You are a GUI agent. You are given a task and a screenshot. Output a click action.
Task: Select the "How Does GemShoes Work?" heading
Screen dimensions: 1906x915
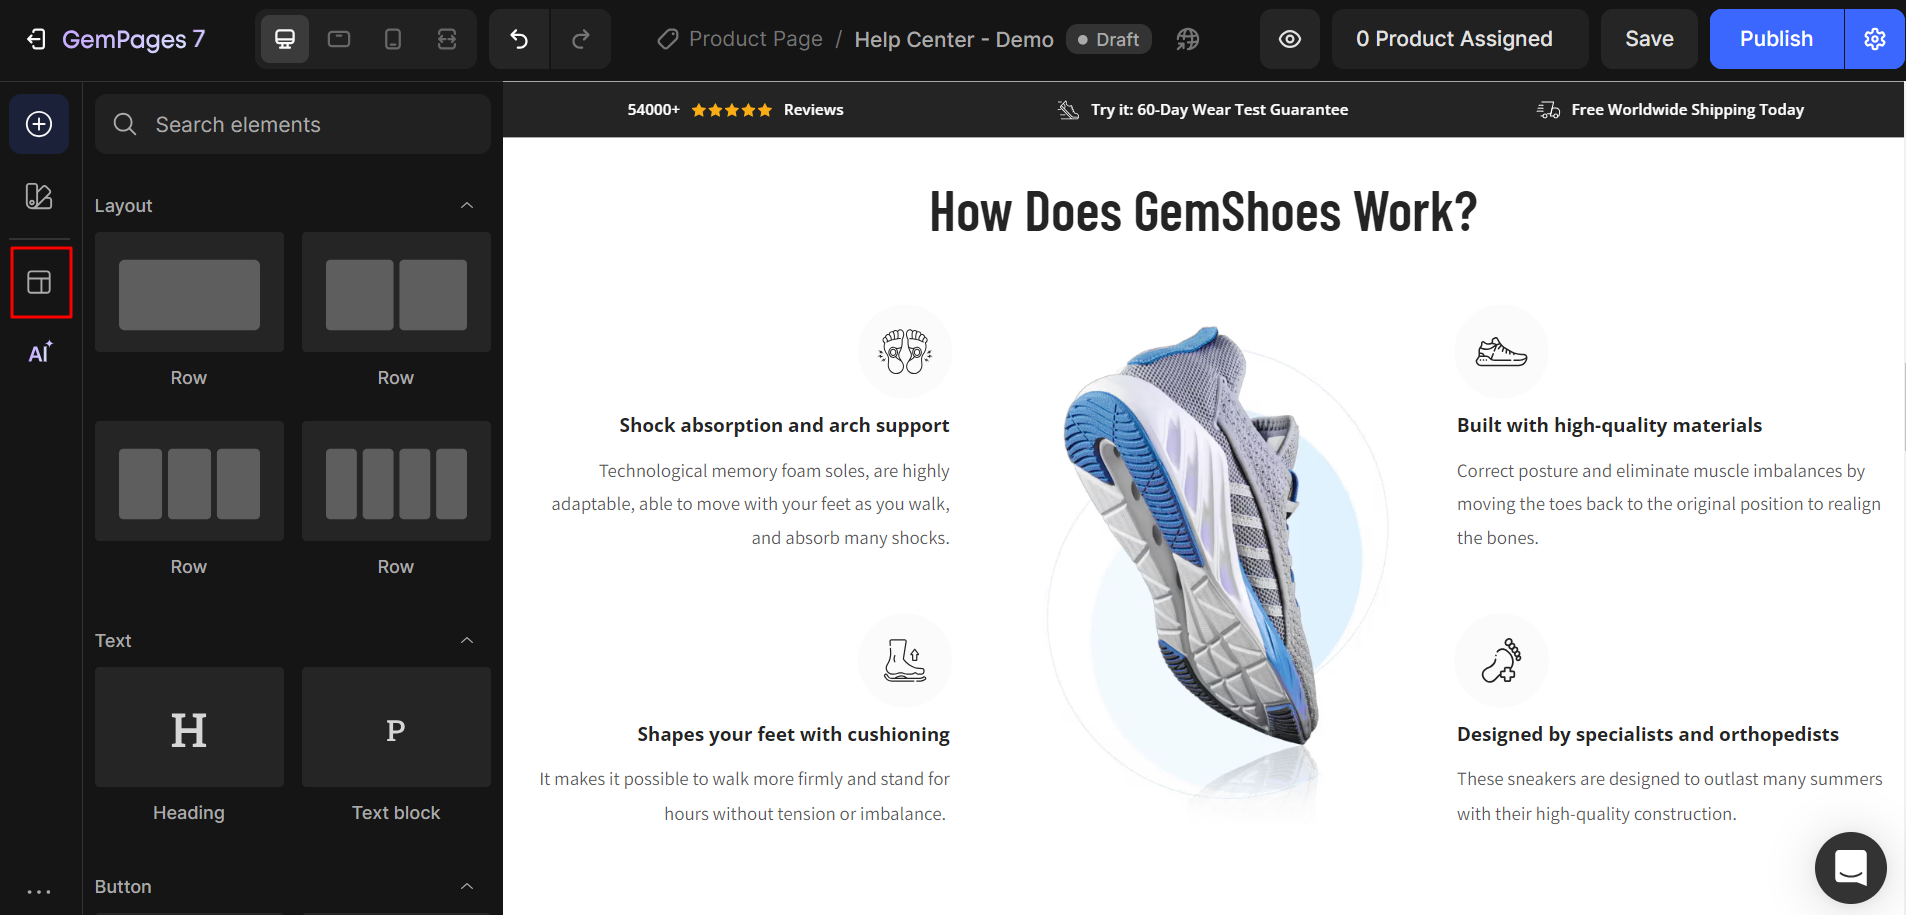(1203, 212)
